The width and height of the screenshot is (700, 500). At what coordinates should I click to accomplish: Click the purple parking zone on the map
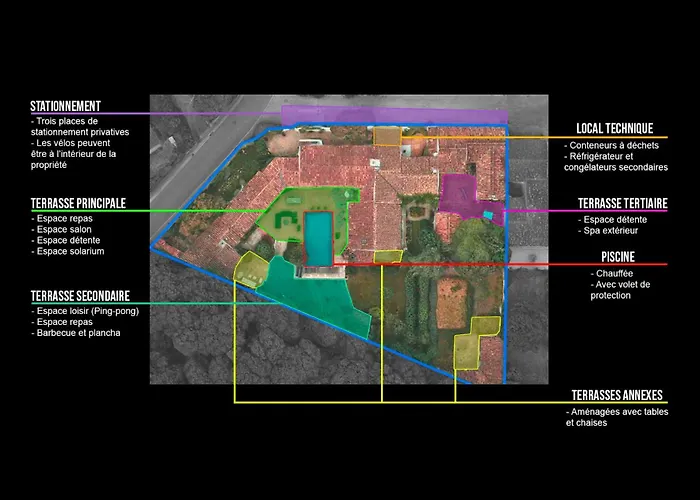(390, 114)
